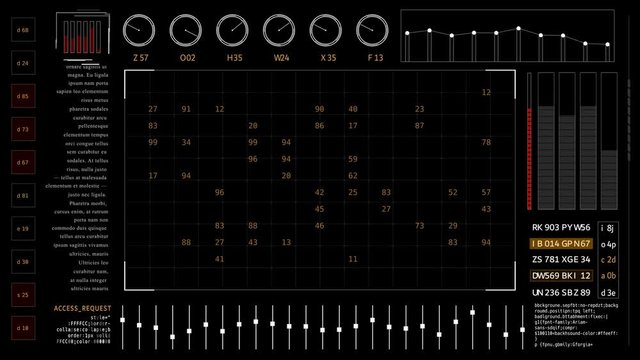
Task: Select grid cell 52
Action: (453, 192)
